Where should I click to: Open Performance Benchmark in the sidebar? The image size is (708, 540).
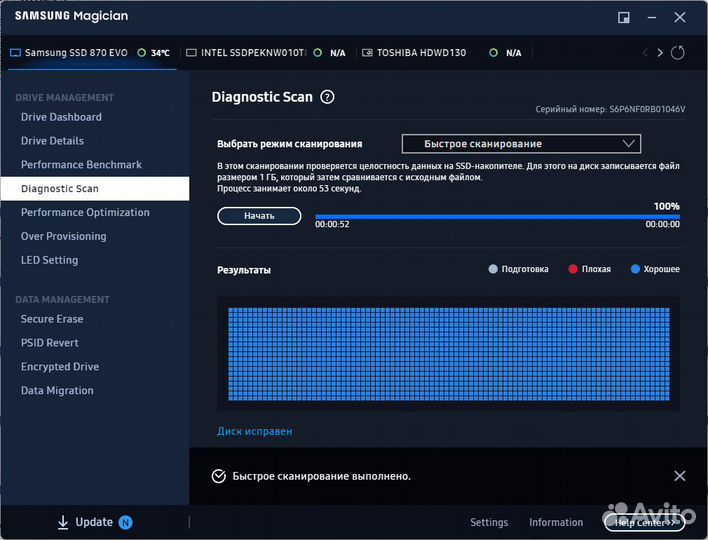point(81,165)
